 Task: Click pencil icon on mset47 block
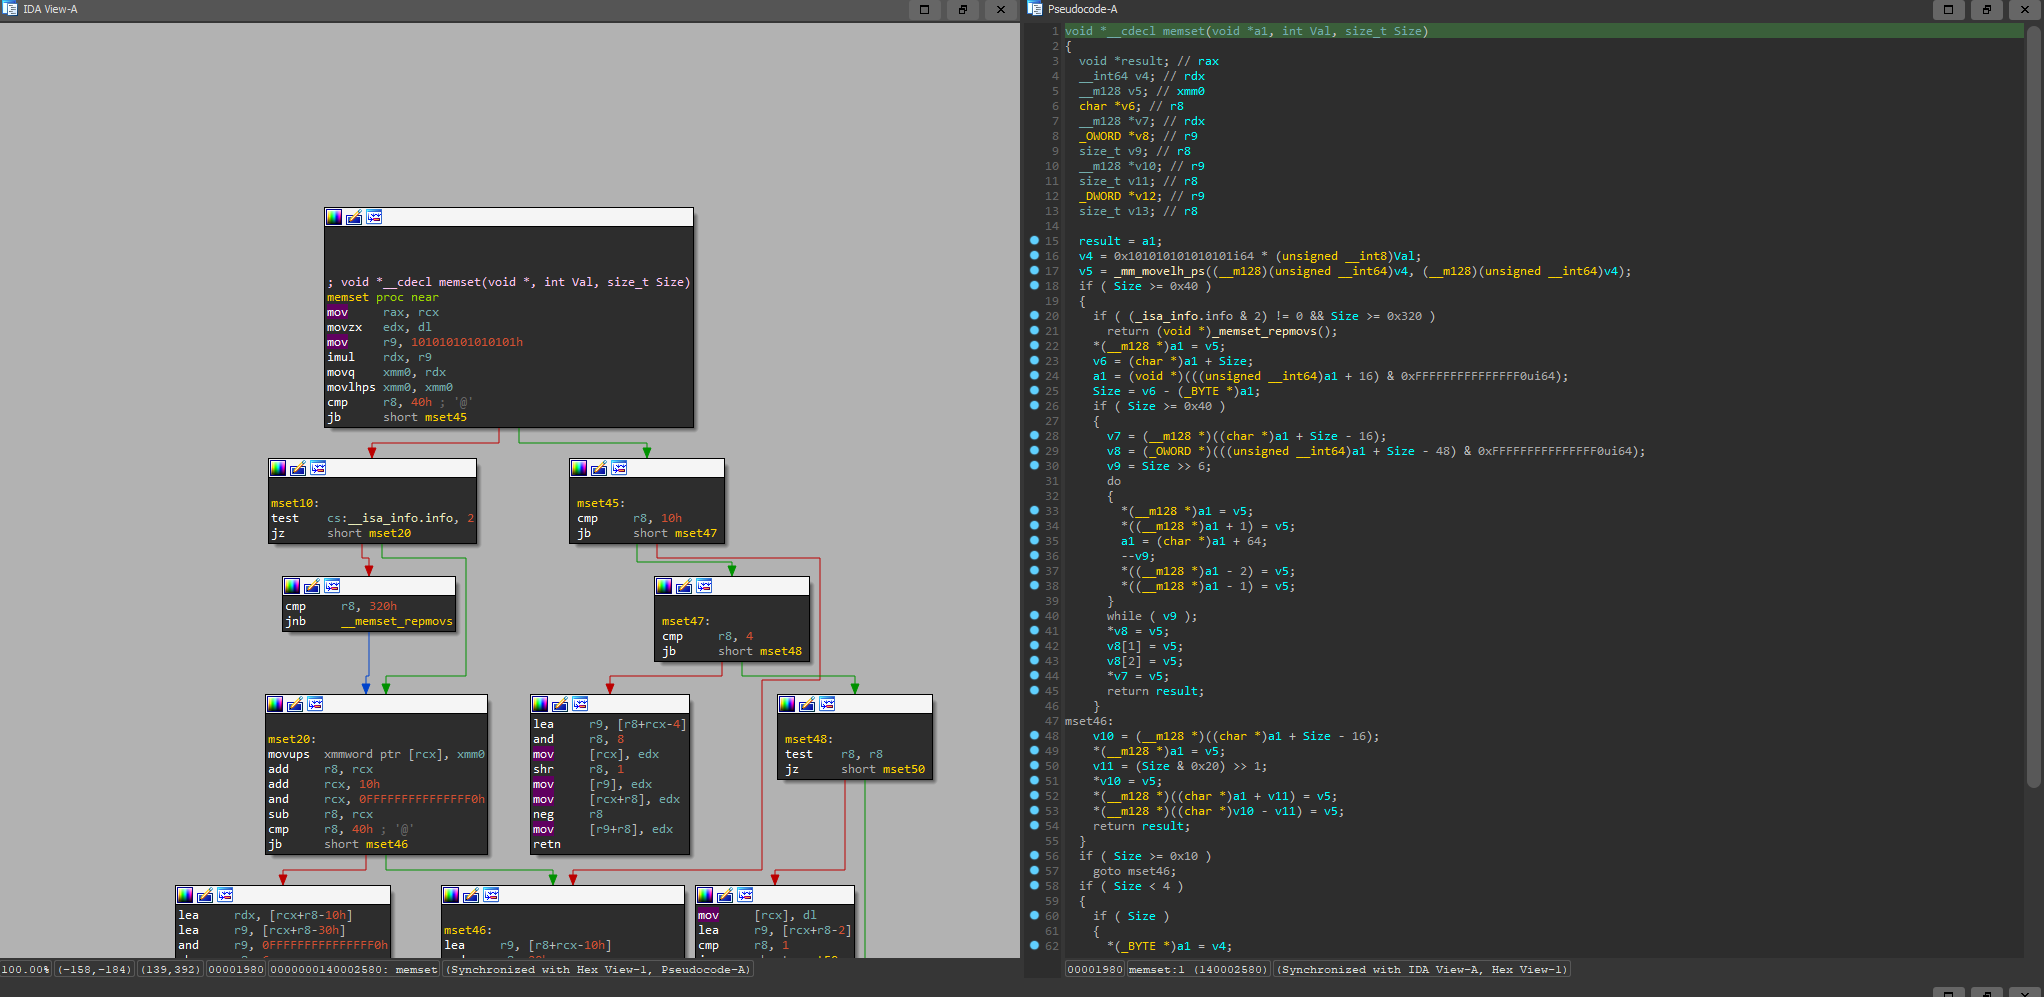click(684, 586)
